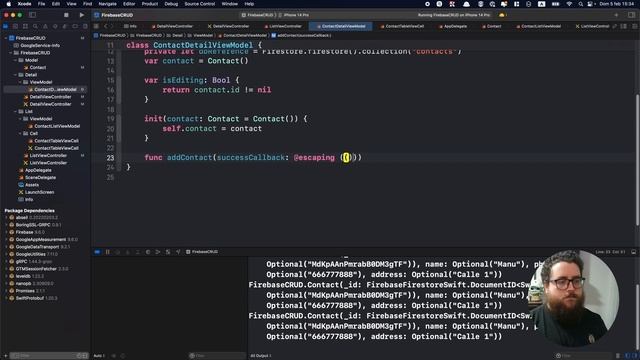Hide the debug area with the bottom-right button

633,252
